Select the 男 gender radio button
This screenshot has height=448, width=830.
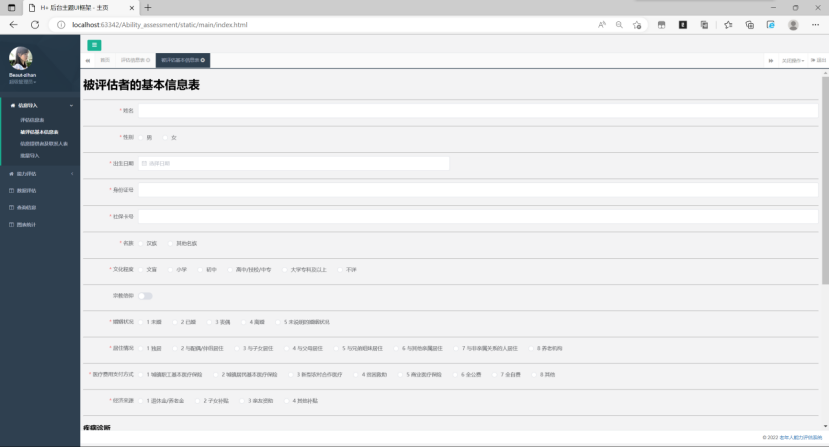tap(141, 138)
